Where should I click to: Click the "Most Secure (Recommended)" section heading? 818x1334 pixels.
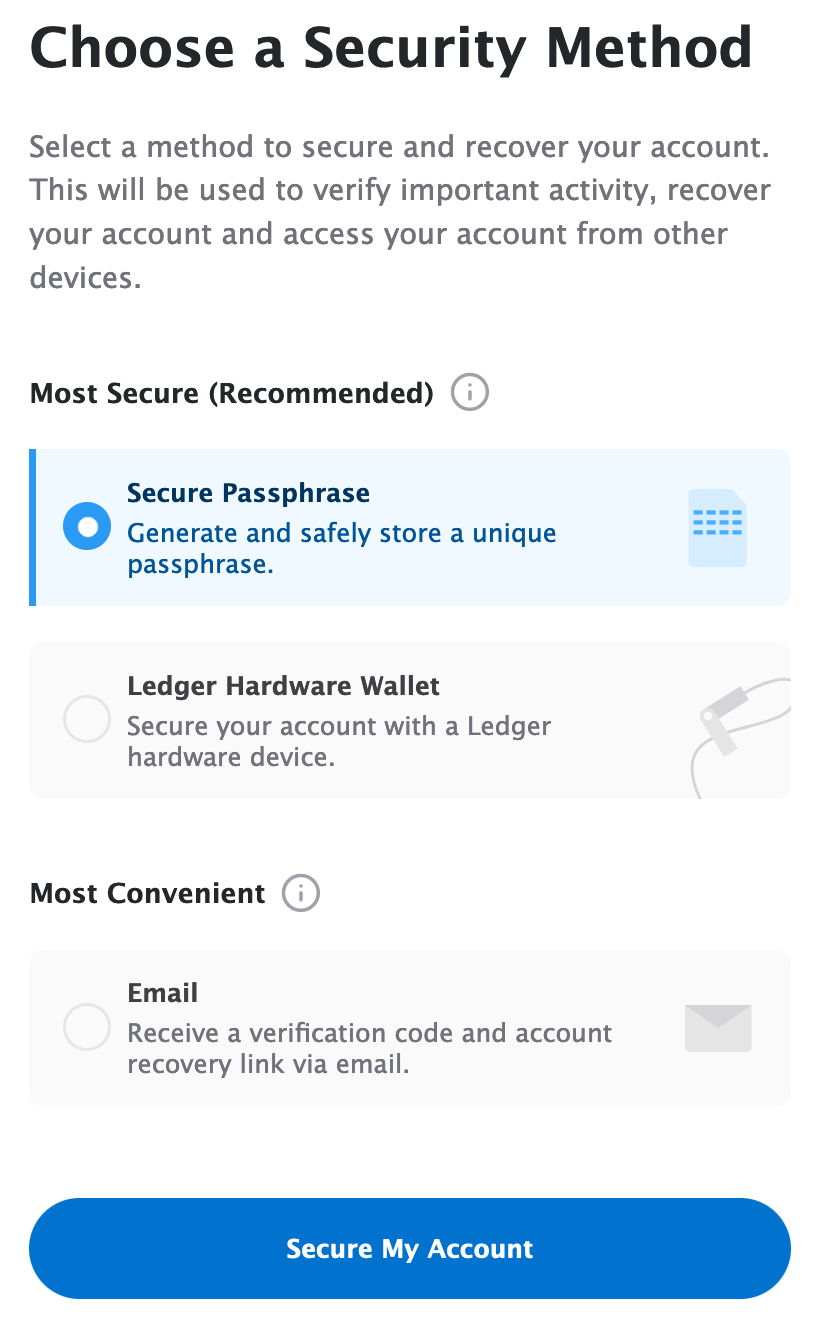pyautogui.click(x=231, y=393)
